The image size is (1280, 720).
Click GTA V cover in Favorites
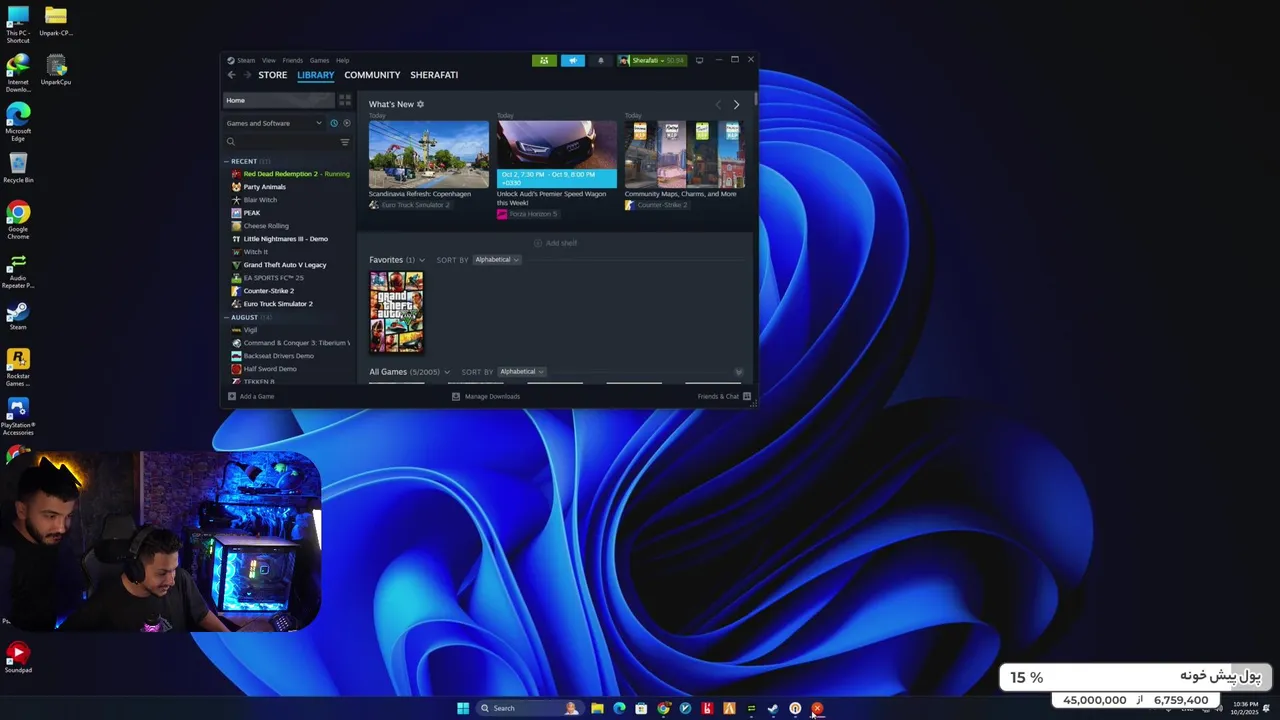396,312
